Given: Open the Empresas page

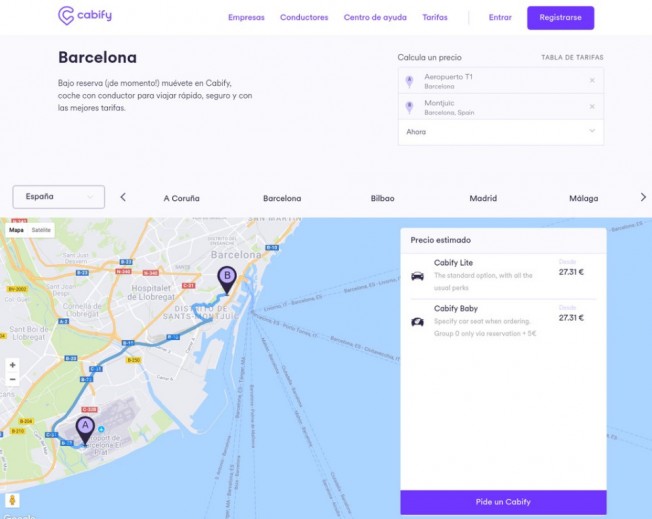Looking at the screenshot, I should point(246,17).
